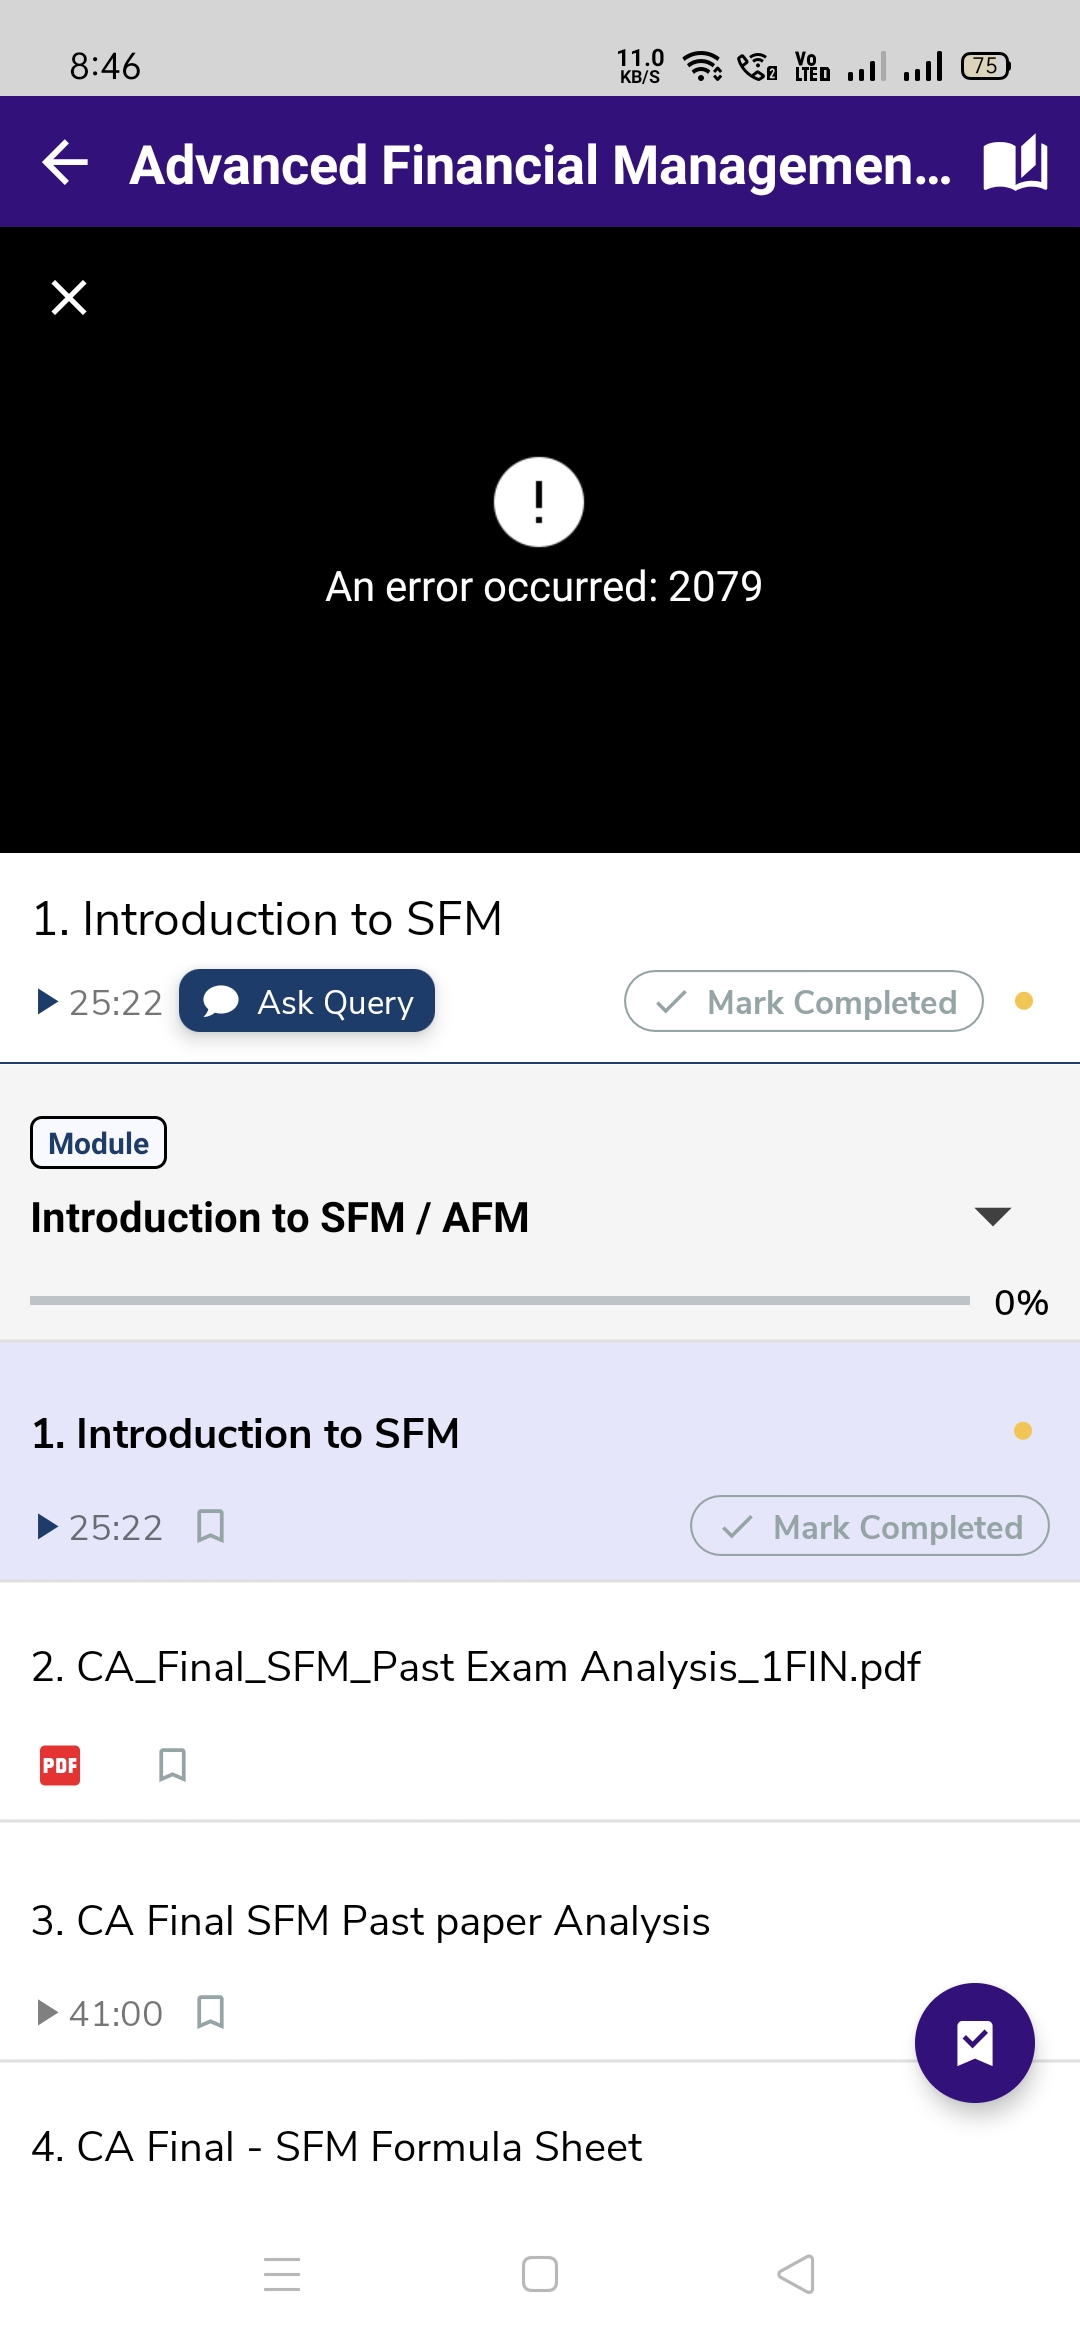
Task: Click the module progress bar
Action: coord(500,1300)
